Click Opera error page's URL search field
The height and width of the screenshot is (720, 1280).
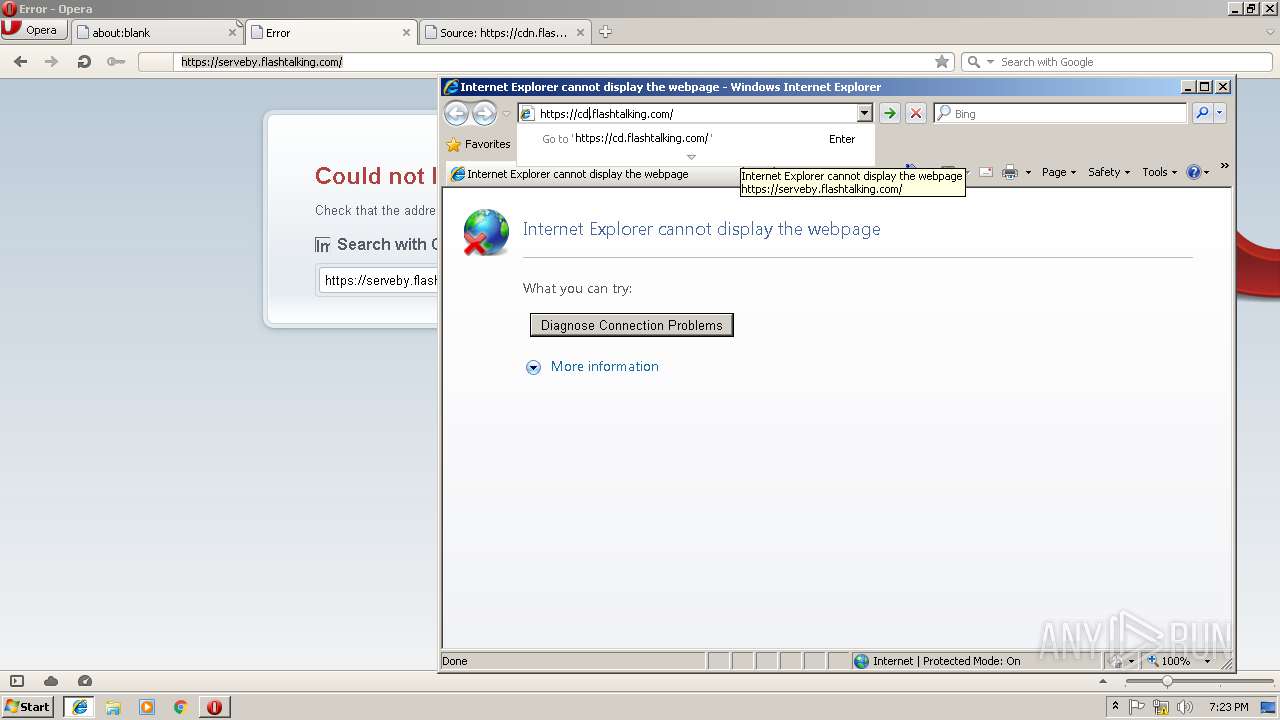coord(378,281)
